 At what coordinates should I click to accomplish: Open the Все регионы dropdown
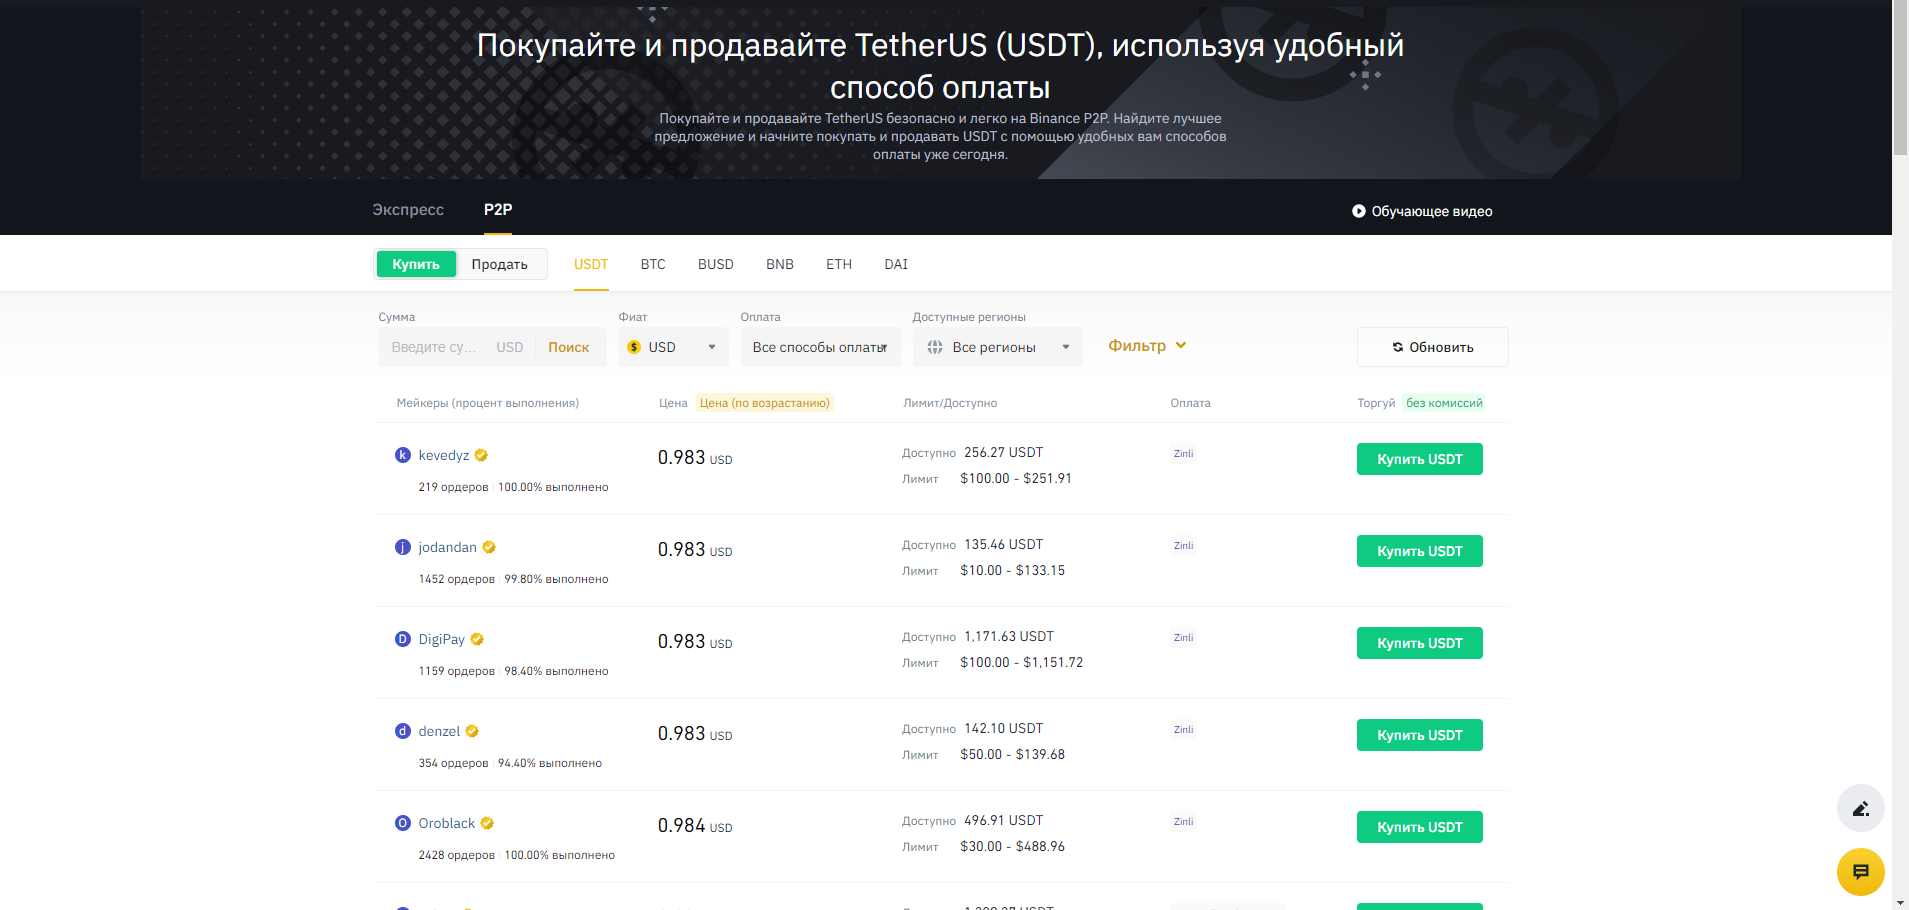pos(997,347)
